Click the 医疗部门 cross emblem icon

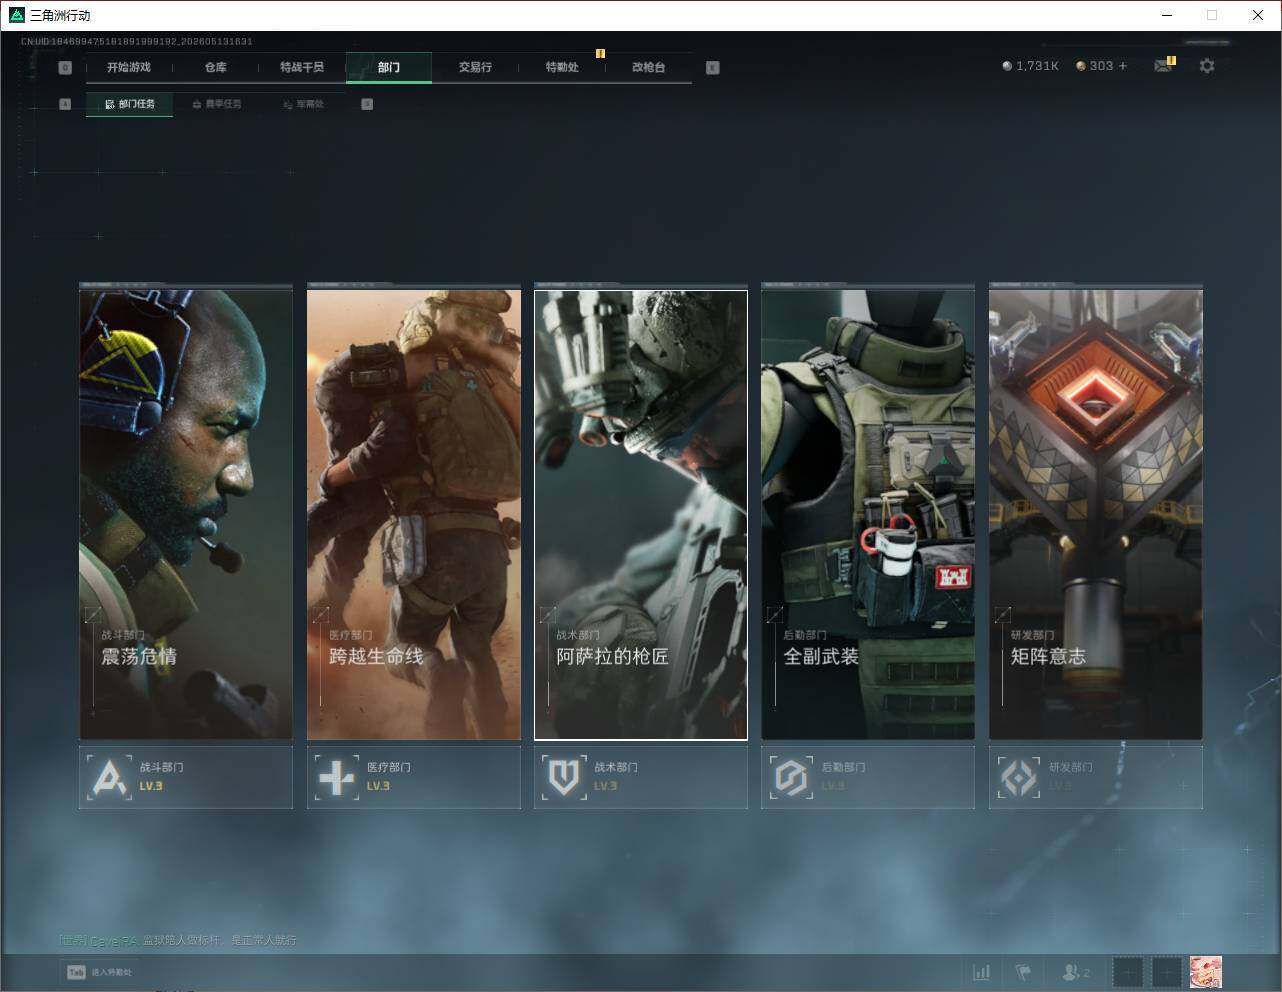[x=336, y=777]
